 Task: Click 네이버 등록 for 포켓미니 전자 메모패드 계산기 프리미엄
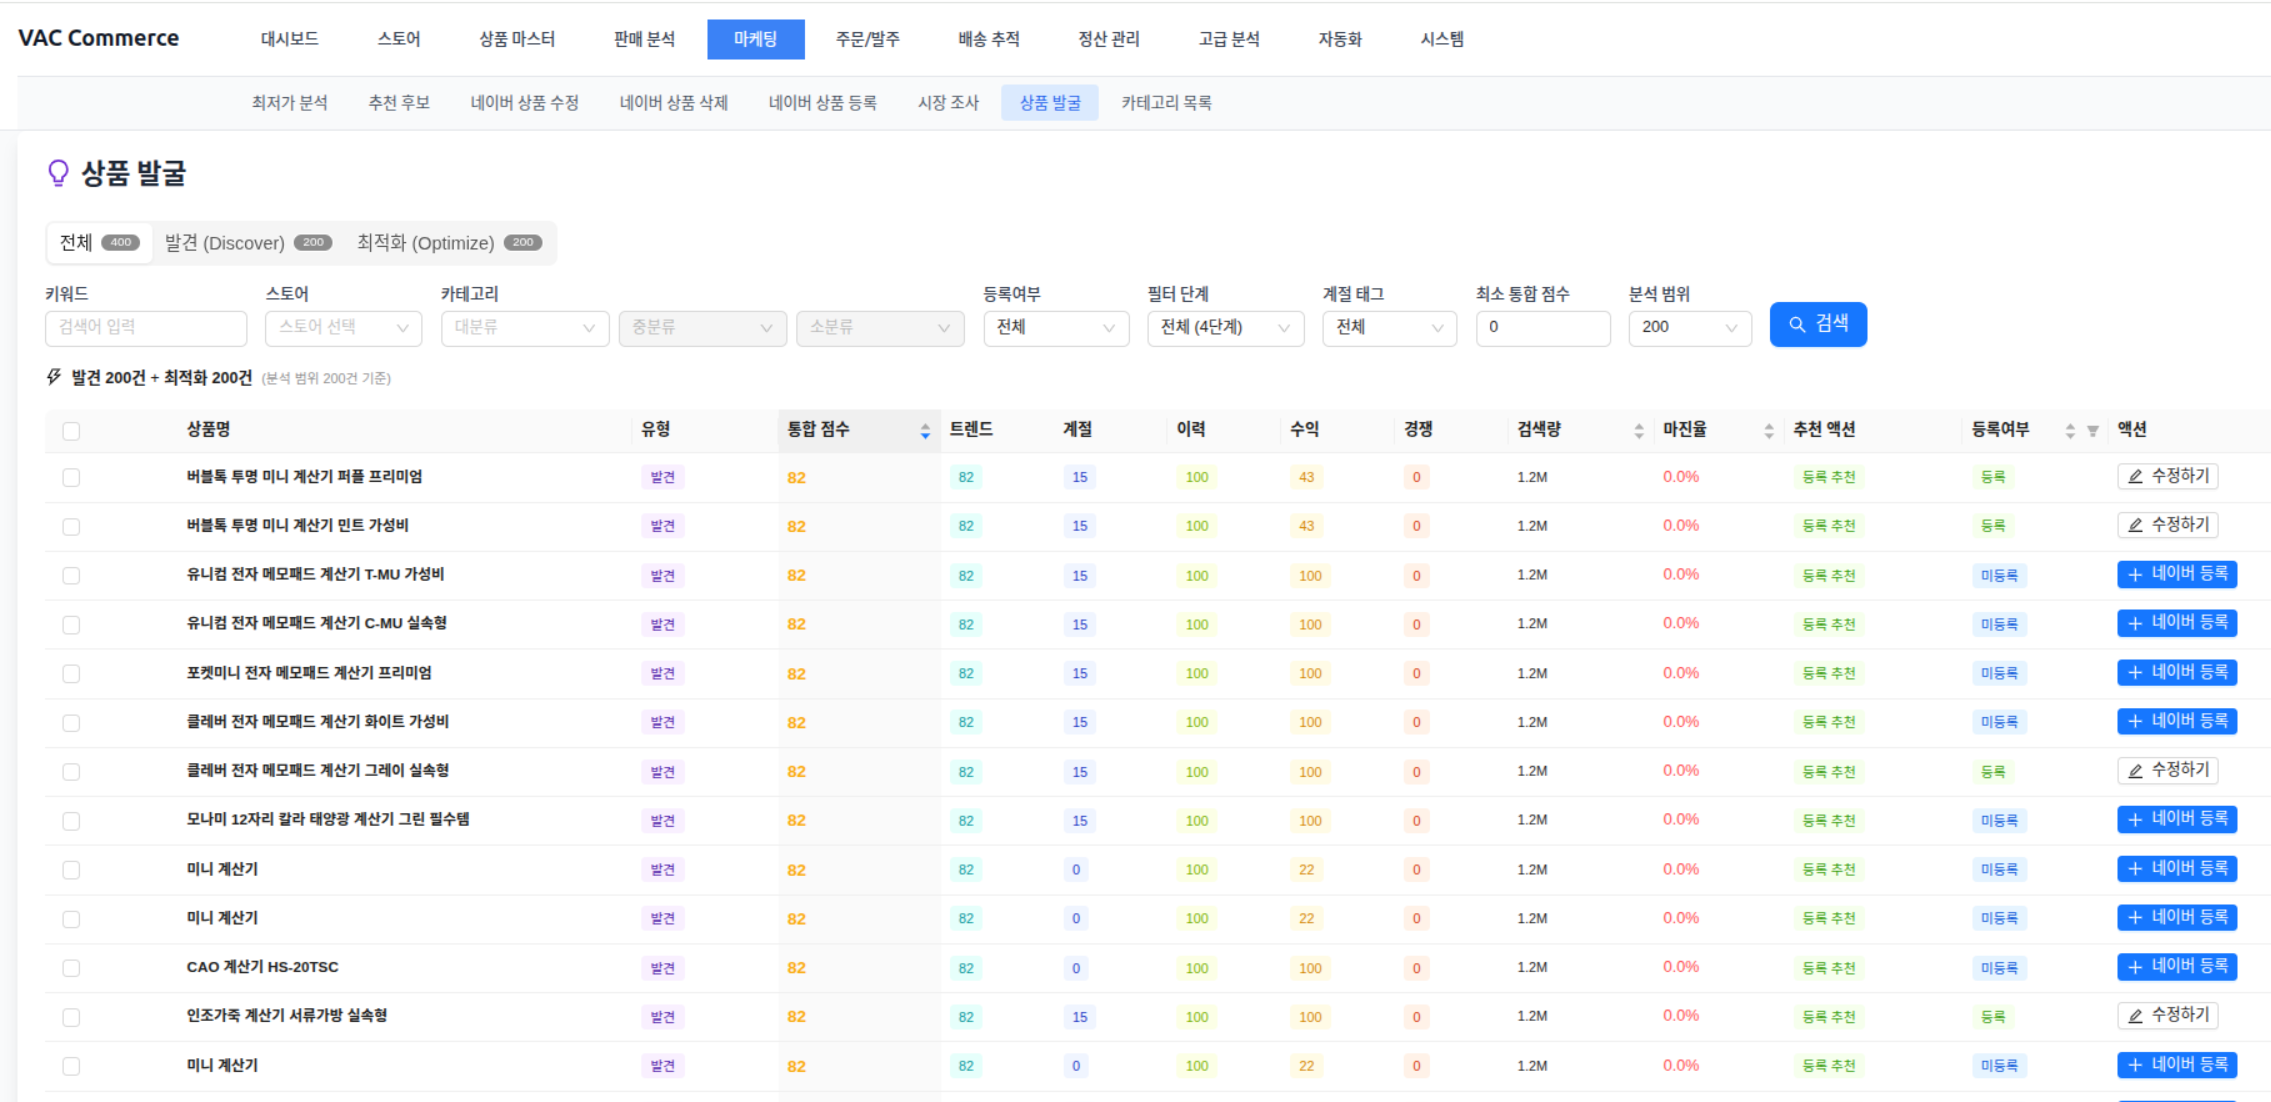pyautogui.click(x=2177, y=672)
